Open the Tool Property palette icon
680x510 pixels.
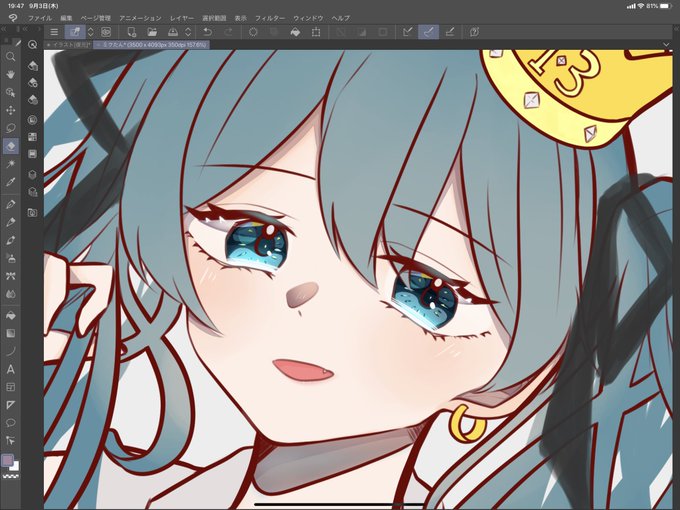coord(33,83)
